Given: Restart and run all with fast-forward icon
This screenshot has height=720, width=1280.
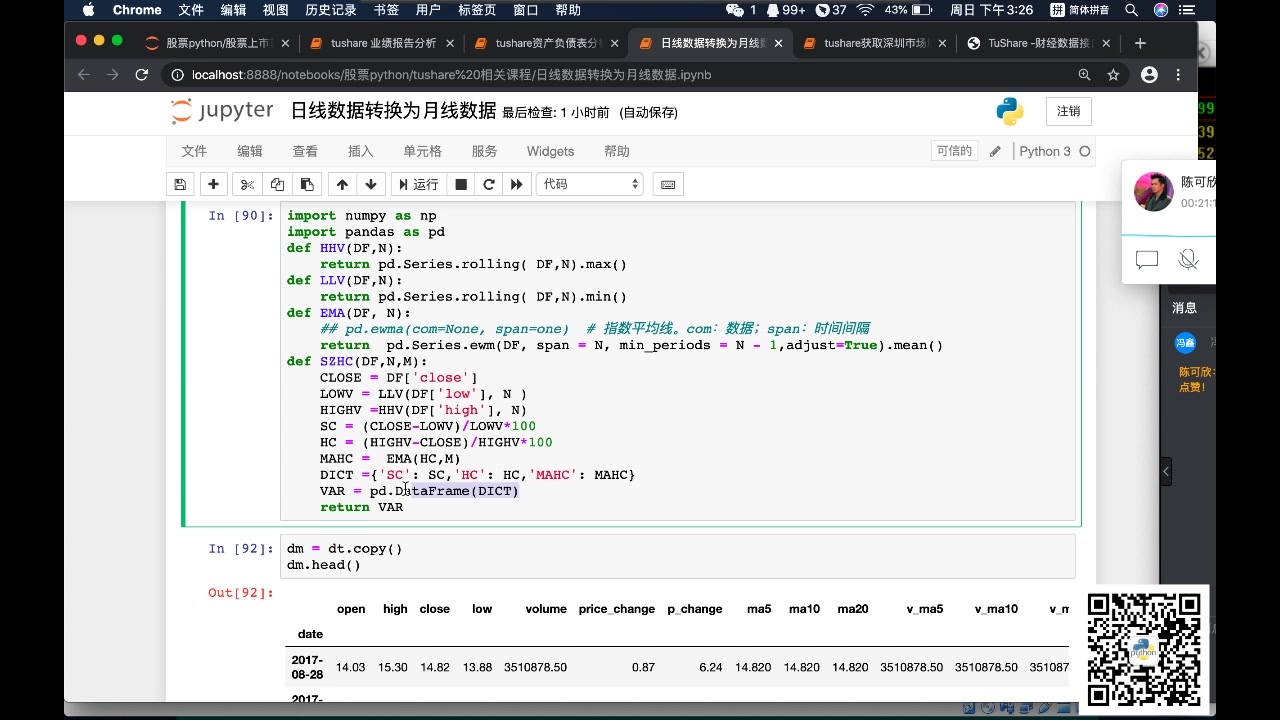Looking at the screenshot, I should [x=516, y=184].
